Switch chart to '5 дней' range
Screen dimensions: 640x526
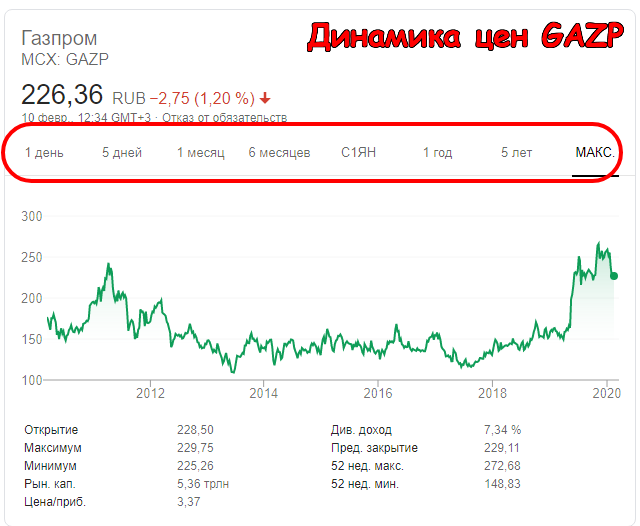click(122, 153)
